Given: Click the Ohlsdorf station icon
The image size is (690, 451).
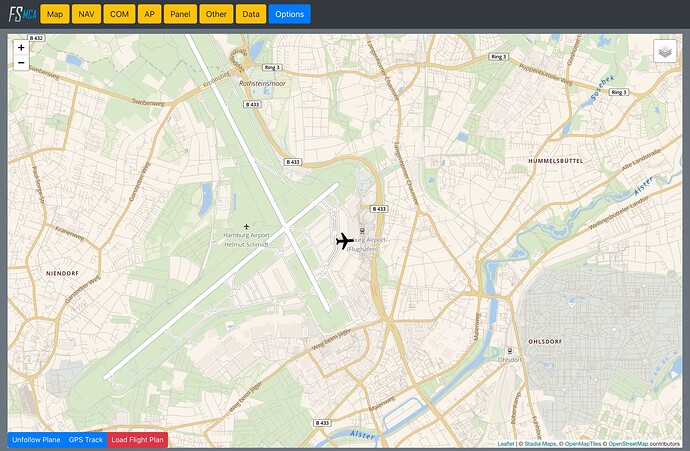Looking at the screenshot, I should [x=510, y=351].
